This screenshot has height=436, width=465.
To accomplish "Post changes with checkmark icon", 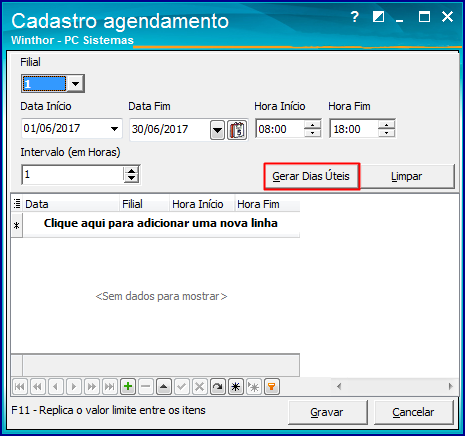I will (182, 387).
